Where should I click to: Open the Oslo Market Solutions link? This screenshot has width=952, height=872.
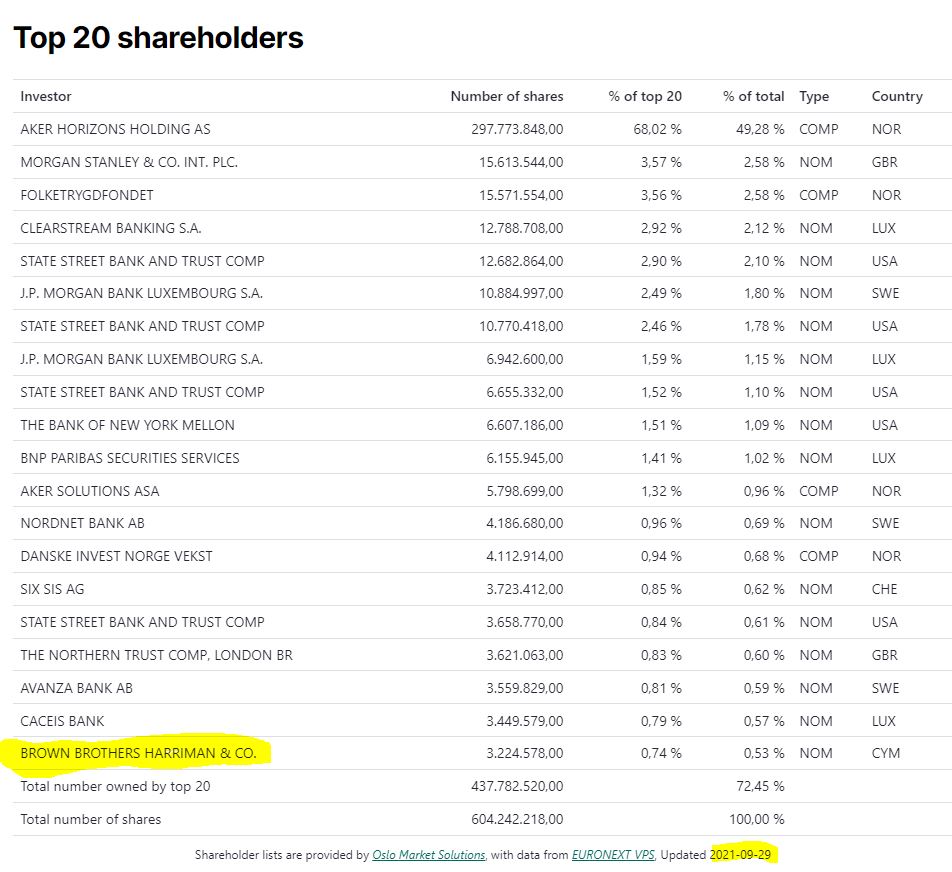[x=428, y=855]
